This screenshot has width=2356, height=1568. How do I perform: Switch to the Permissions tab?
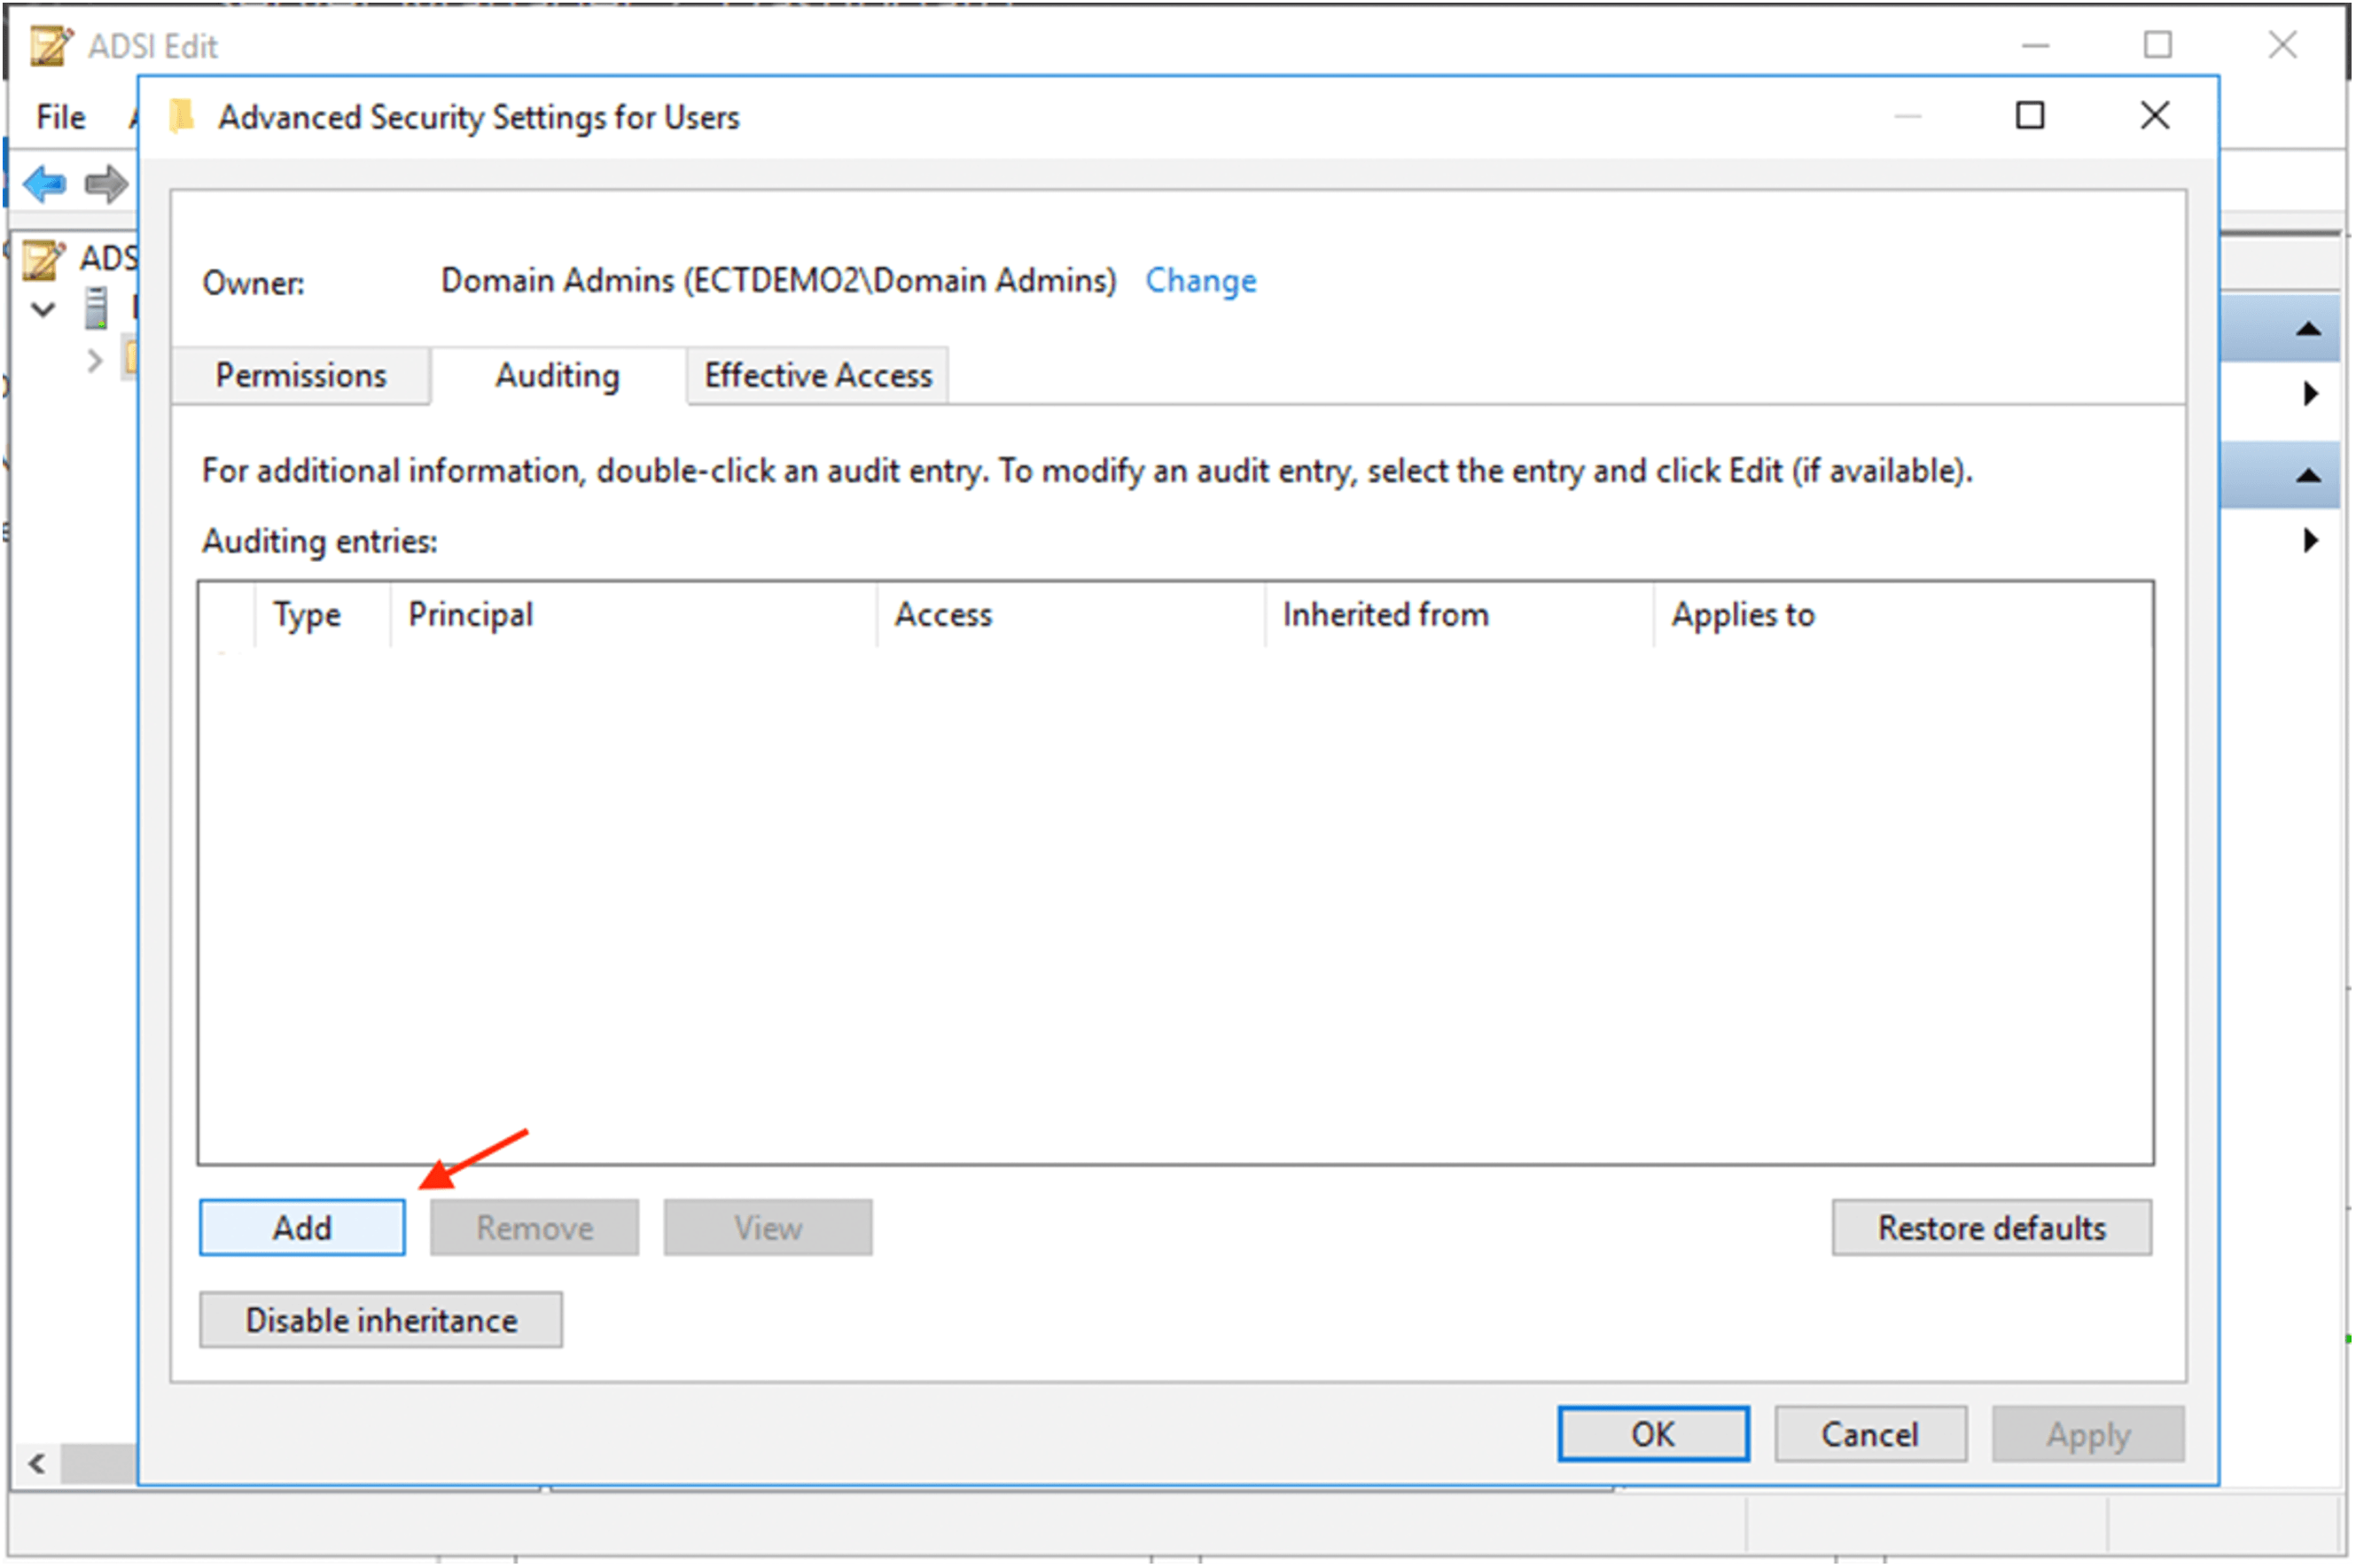(x=301, y=377)
